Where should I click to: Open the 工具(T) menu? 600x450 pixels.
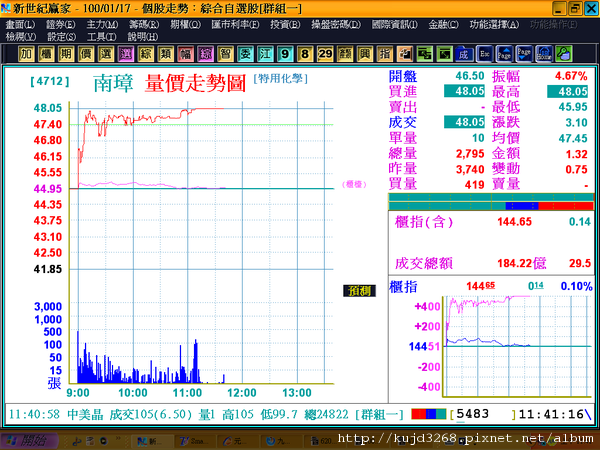(x=101, y=37)
